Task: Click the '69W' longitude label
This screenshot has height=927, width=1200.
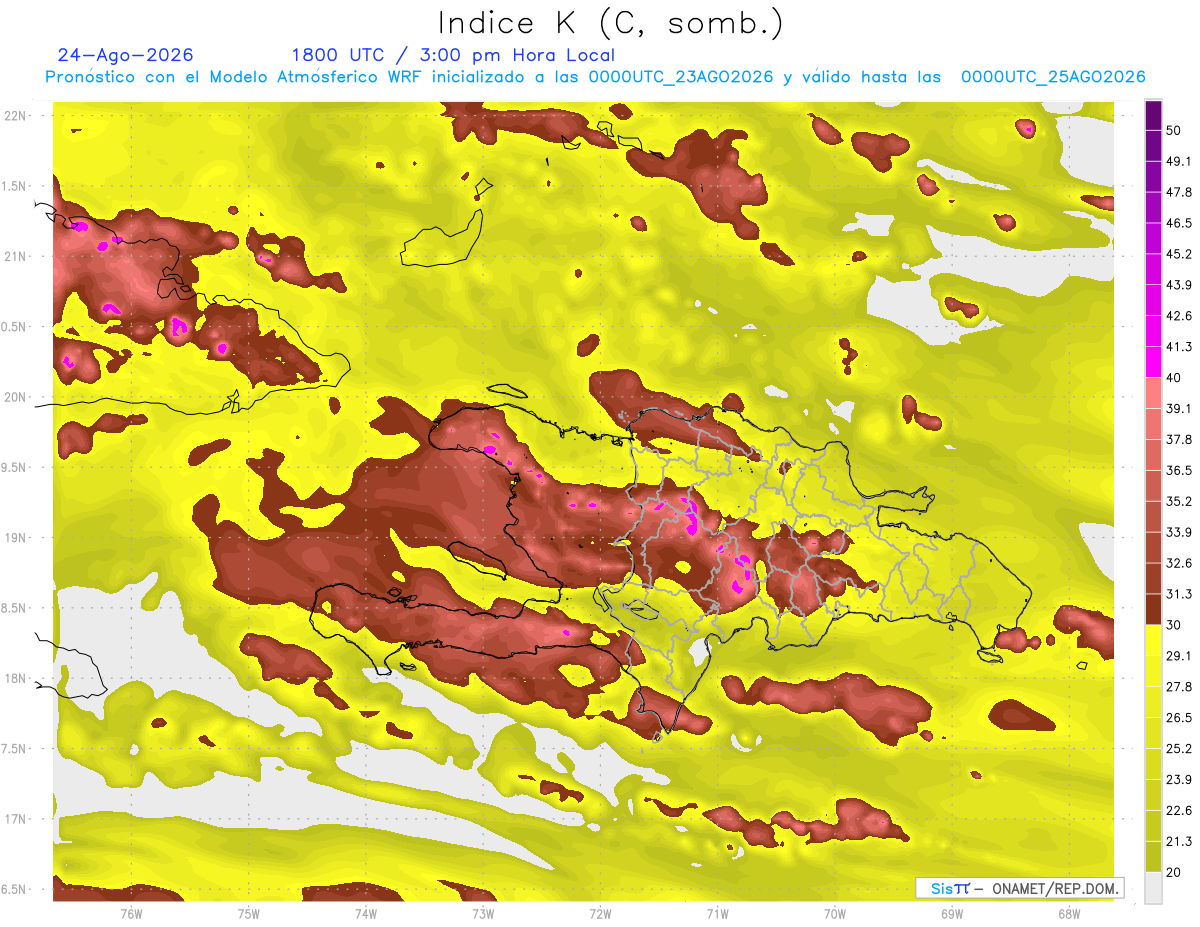Action: [x=952, y=913]
